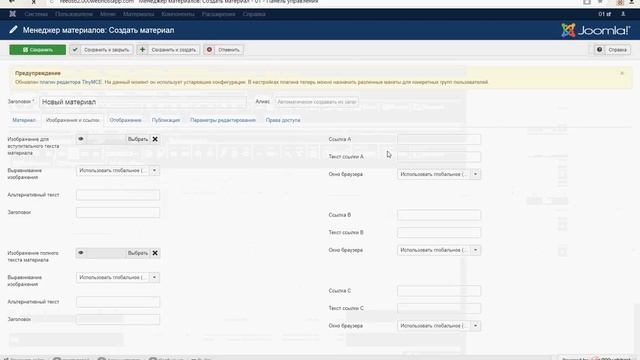Preview full text image with eye icon
The width and height of the screenshot is (640, 360).
pos(81,253)
